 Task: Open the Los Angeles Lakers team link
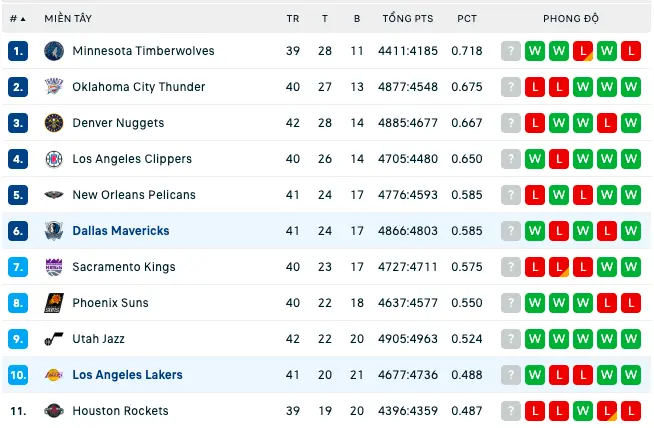(x=128, y=375)
